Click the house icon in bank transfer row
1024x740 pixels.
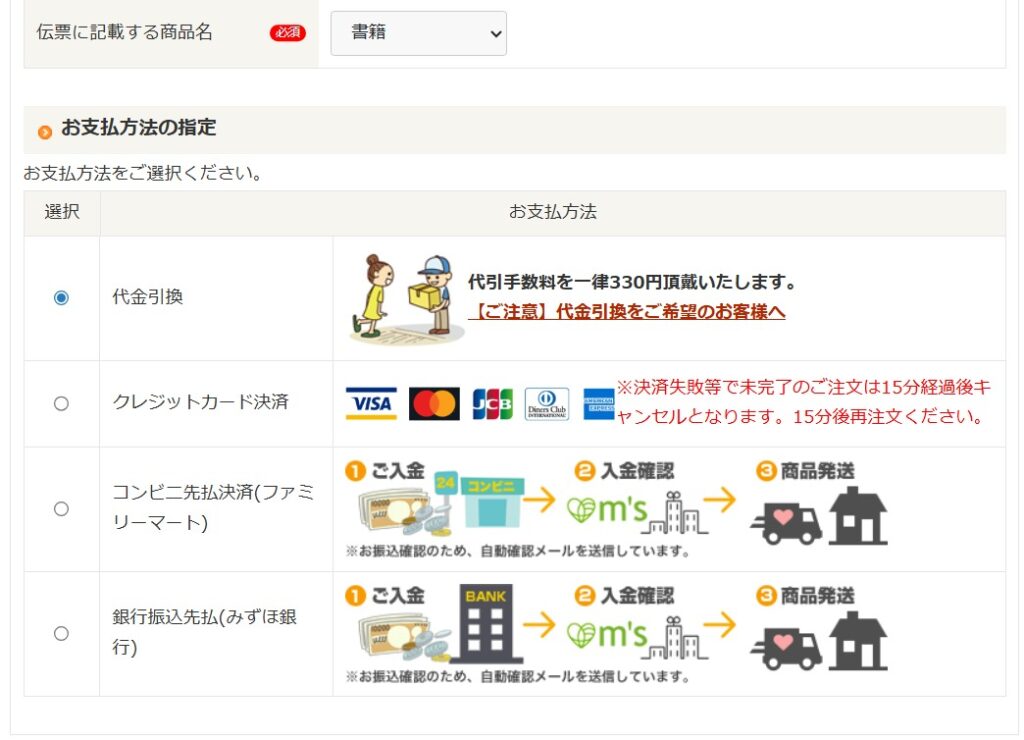point(858,641)
